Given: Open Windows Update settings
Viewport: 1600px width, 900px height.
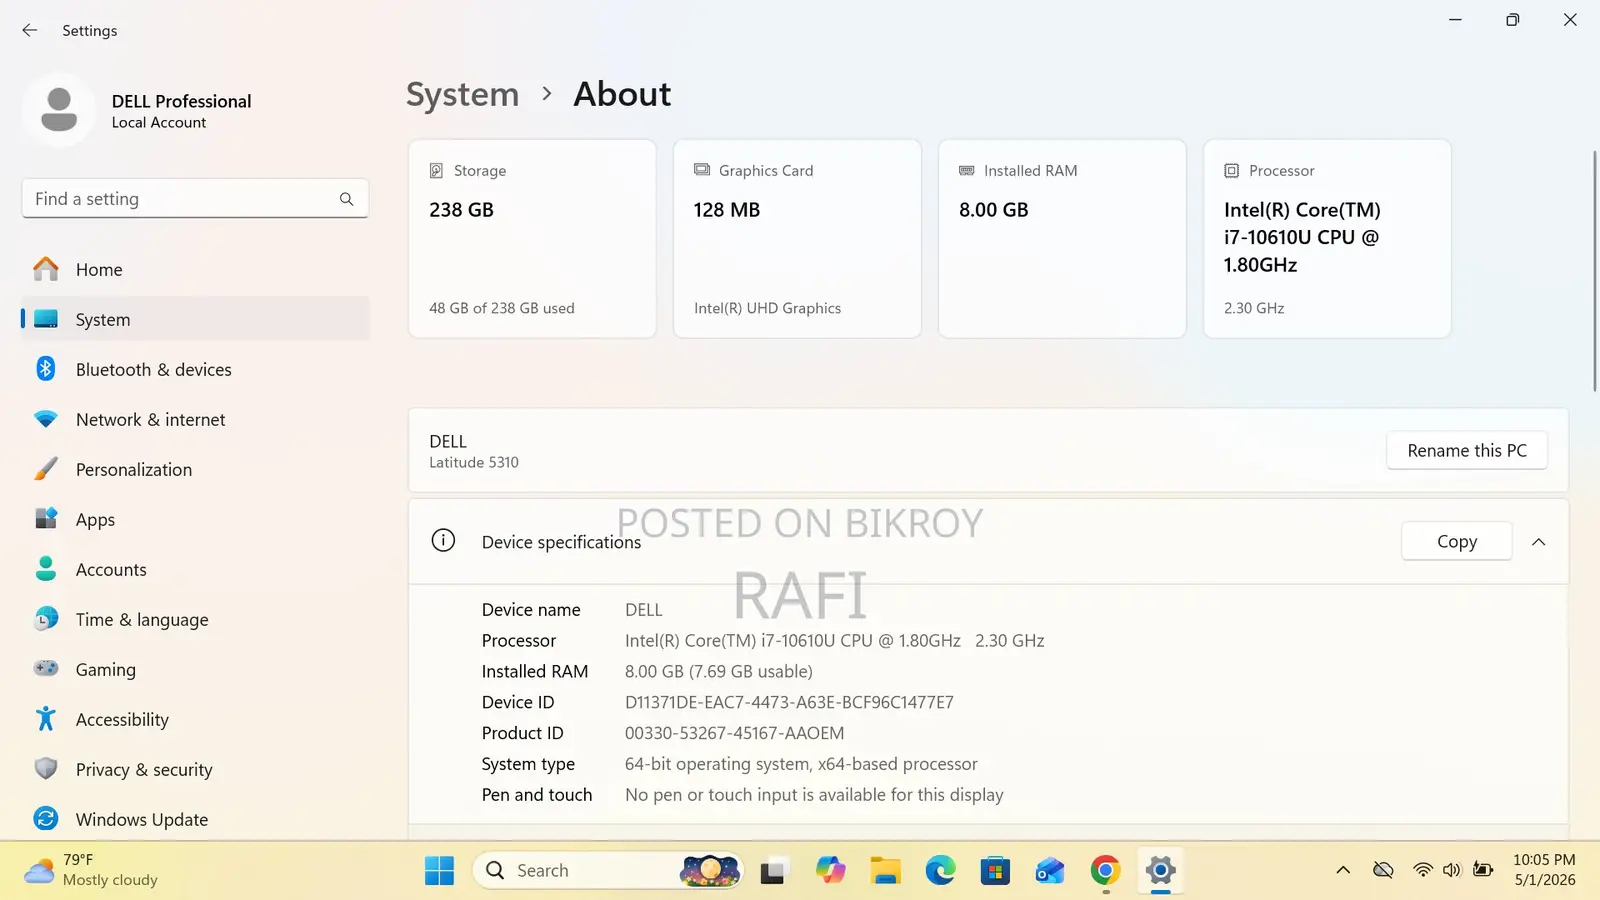Looking at the screenshot, I should 195,819.
